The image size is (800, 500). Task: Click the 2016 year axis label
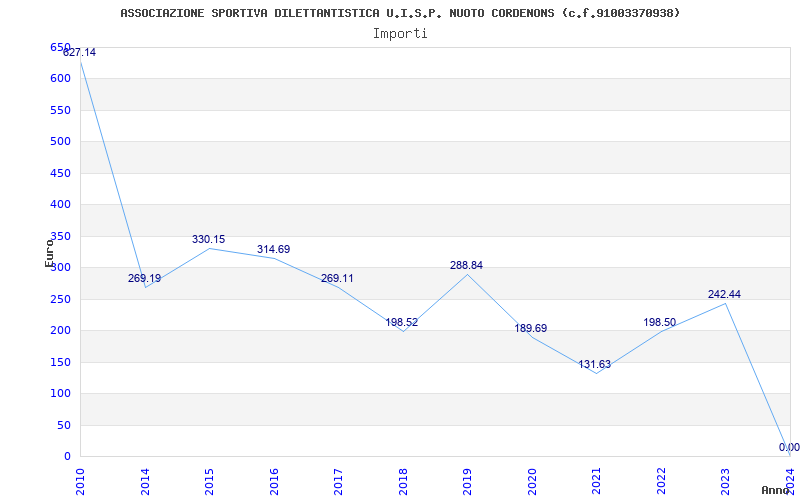[x=274, y=481]
